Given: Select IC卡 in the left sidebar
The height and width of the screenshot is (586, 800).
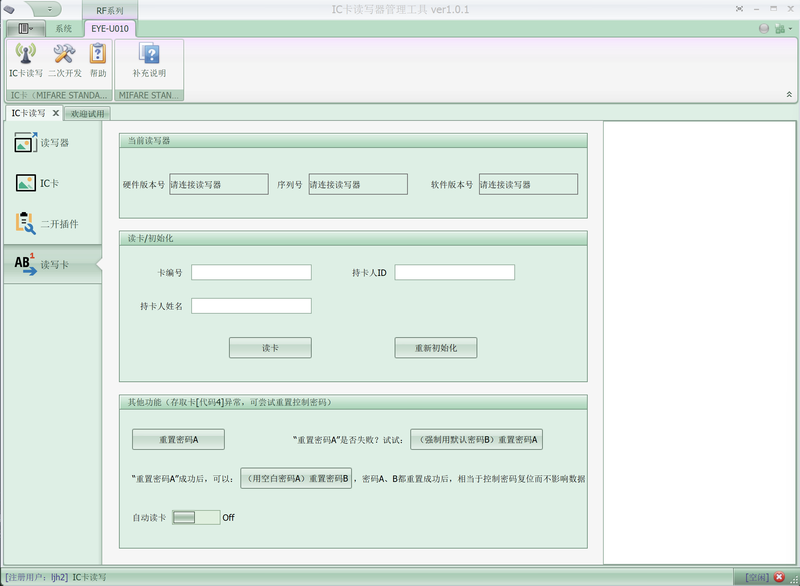Looking at the screenshot, I should [x=52, y=183].
